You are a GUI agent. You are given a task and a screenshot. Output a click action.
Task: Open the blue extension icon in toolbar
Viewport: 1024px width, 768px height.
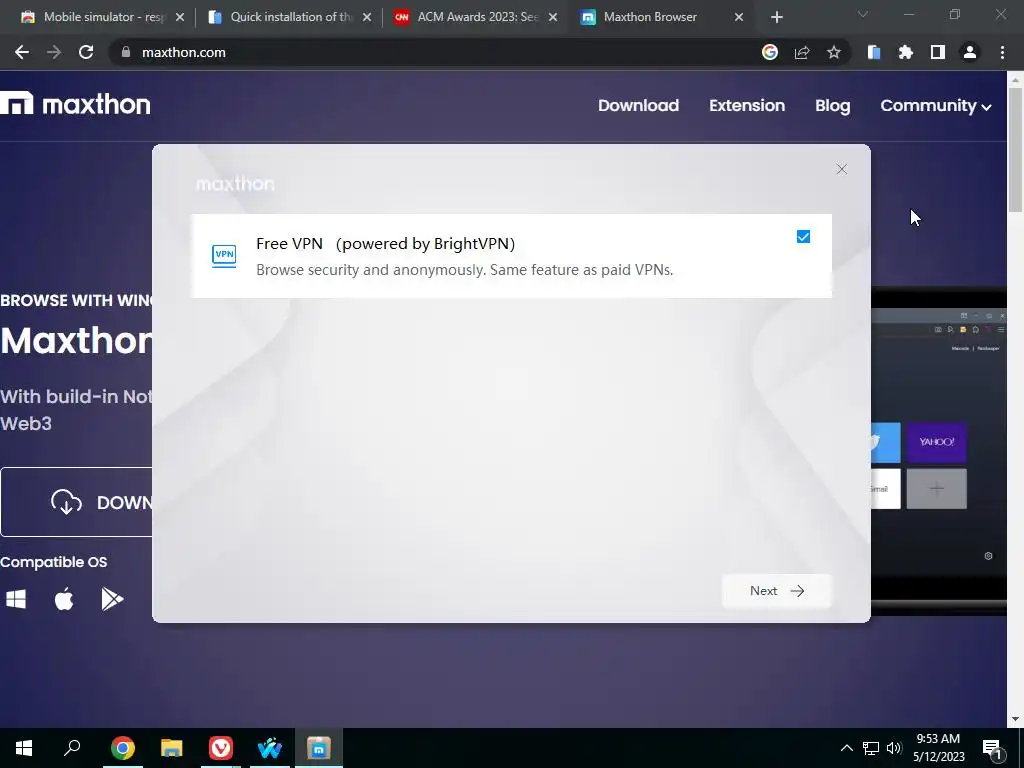point(874,52)
